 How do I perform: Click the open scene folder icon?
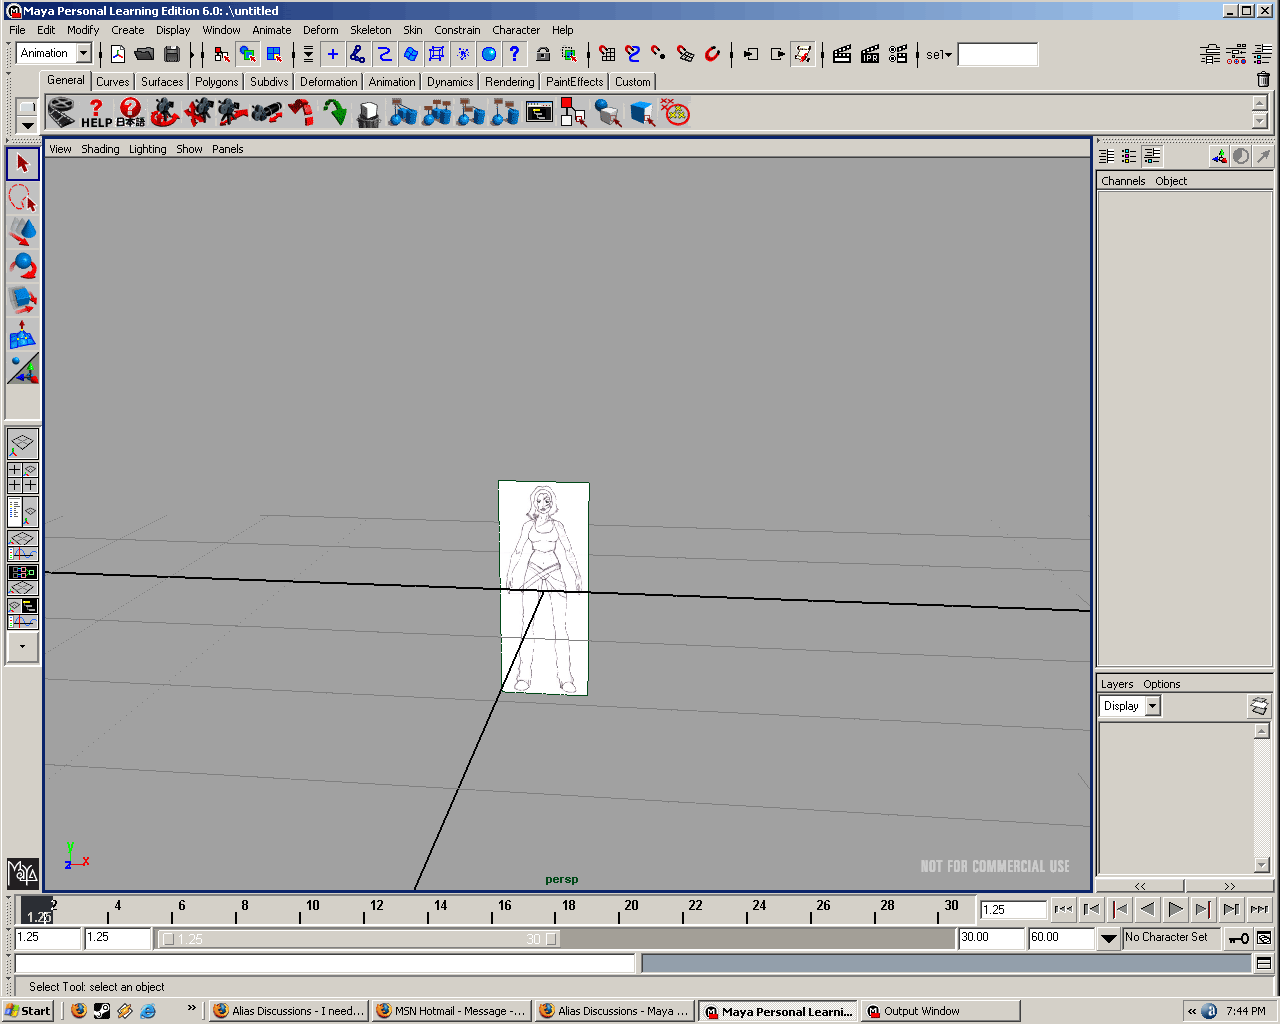[x=144, y=54]
